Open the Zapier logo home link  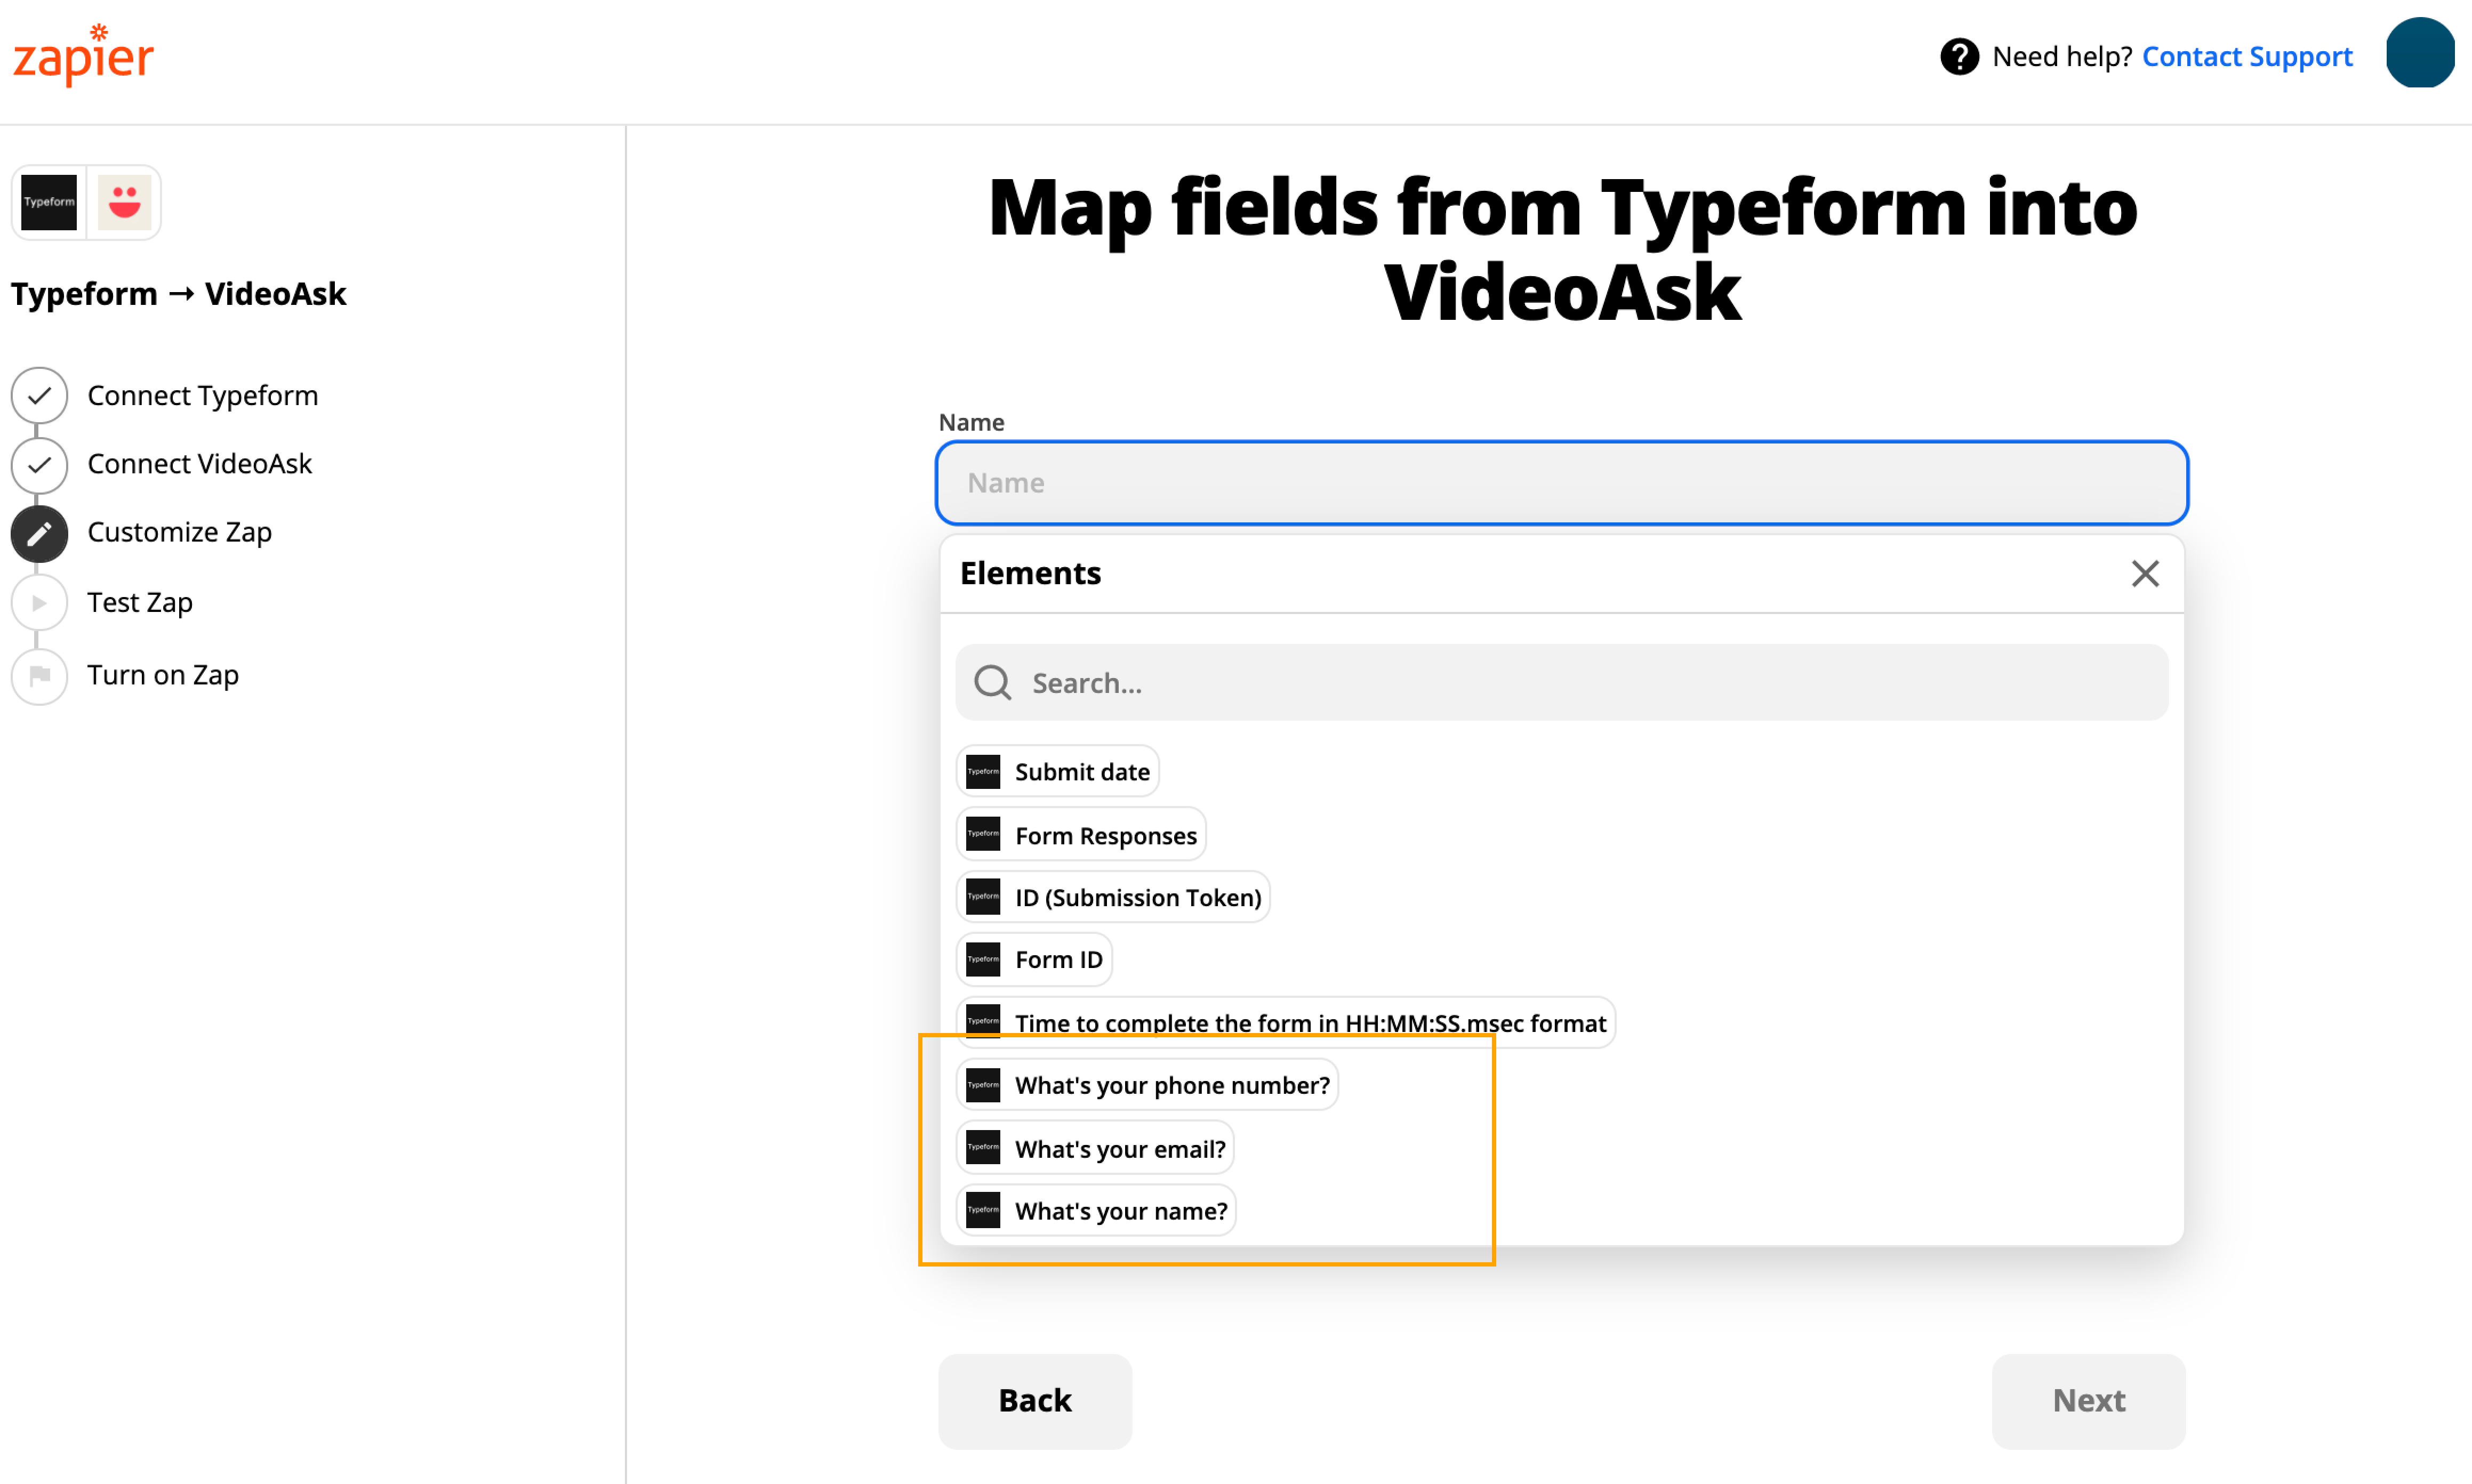83,55
